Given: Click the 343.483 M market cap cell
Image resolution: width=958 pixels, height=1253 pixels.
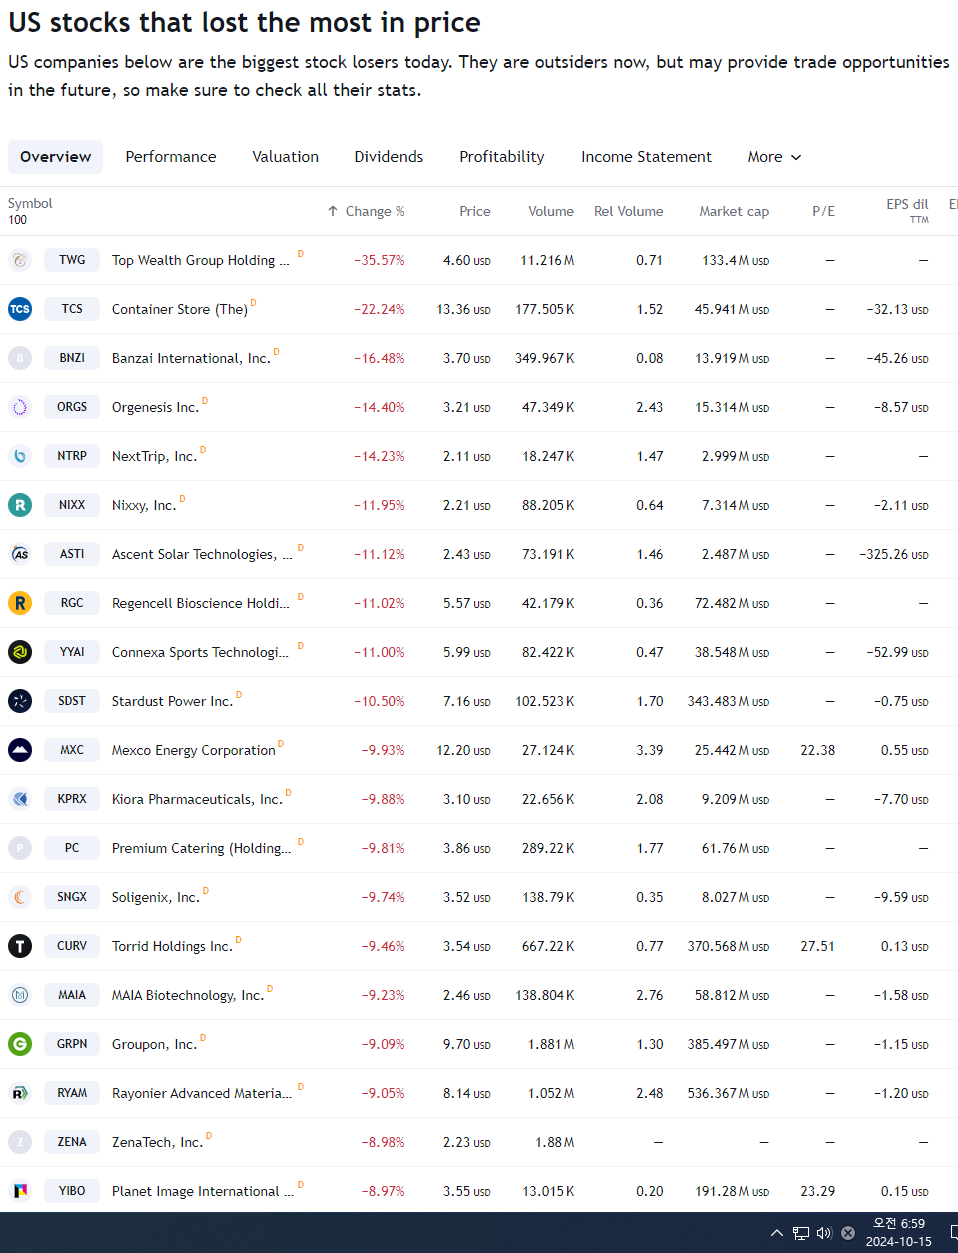Looking at the screenshot, I should [x=728, y=701].
